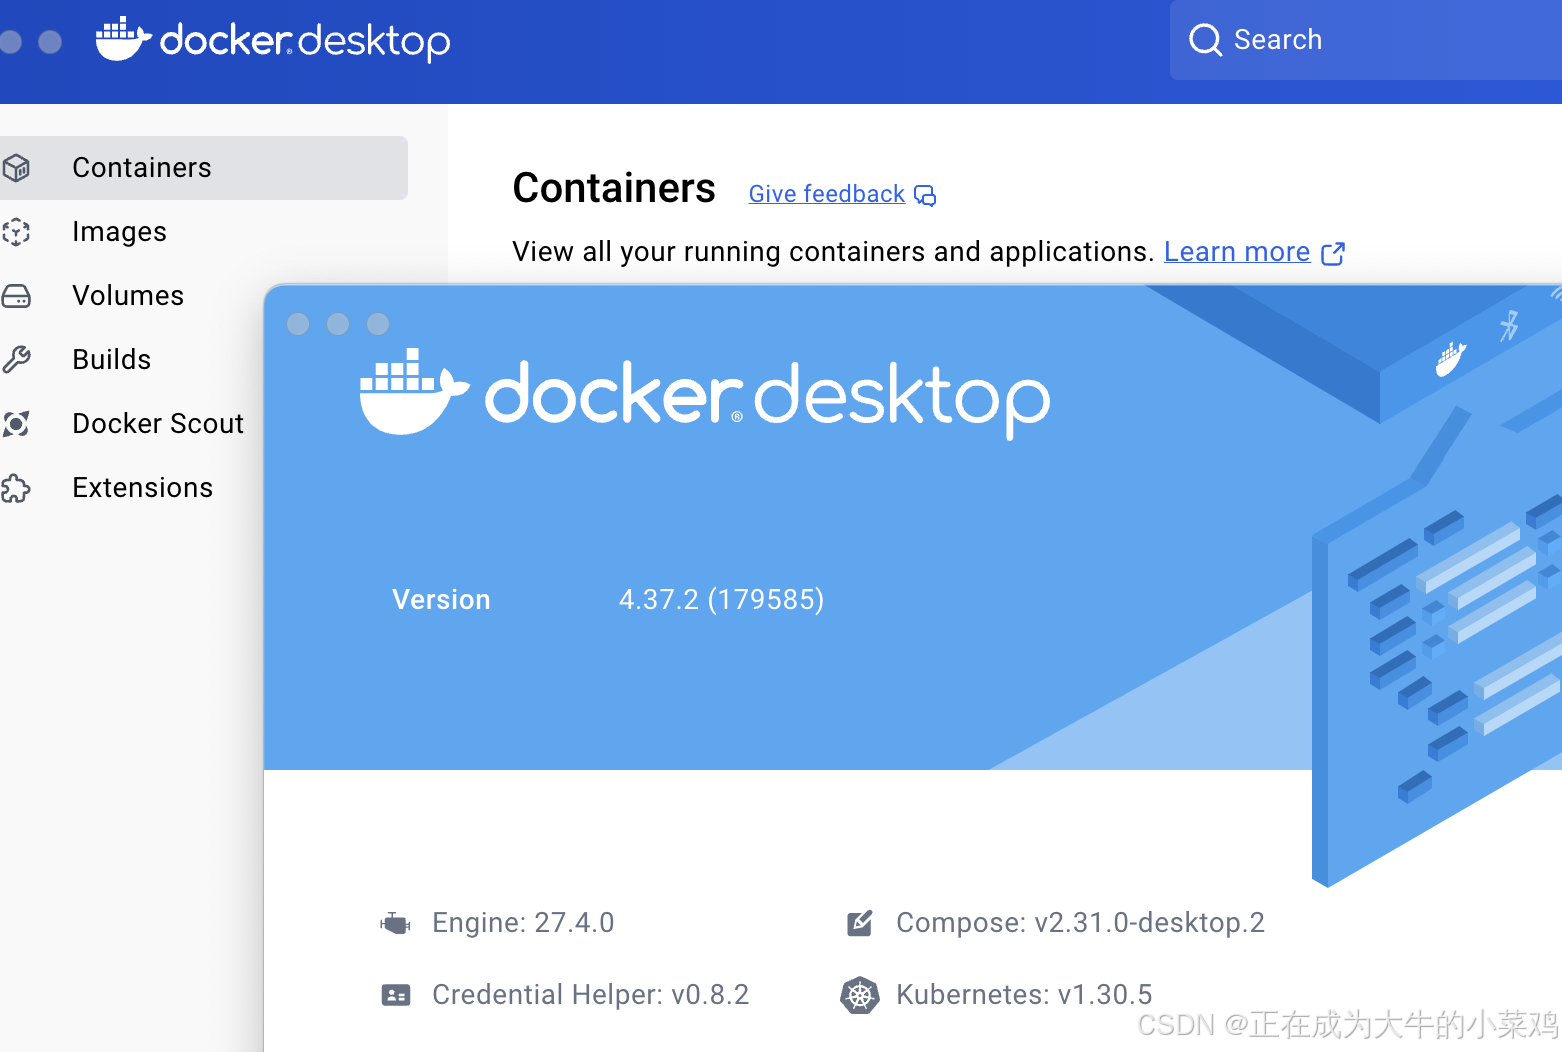This screenshot has height=1052, width=1562.
Task: Click the Version label in About window
Action: pos(441,600)
